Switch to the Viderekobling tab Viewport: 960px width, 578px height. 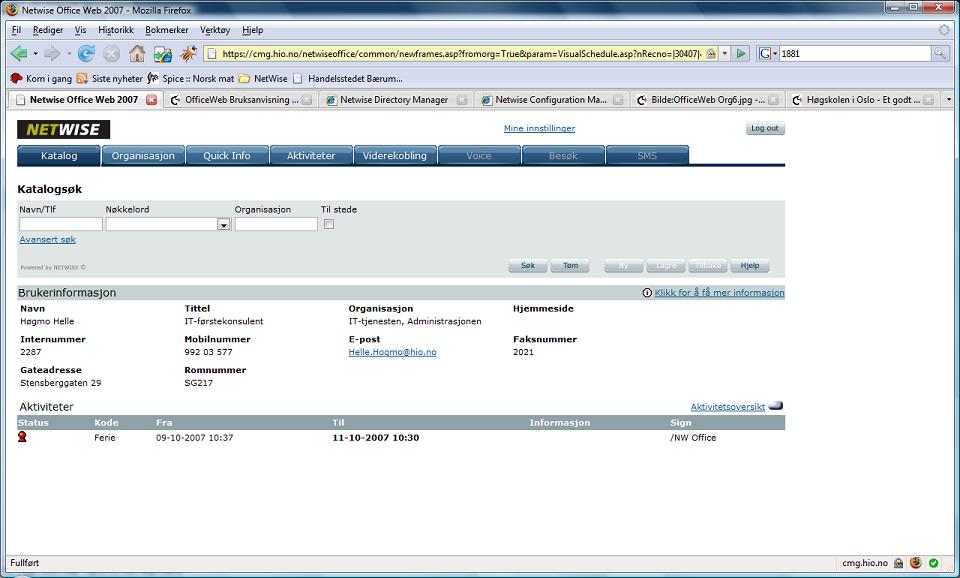coord(395,156)
